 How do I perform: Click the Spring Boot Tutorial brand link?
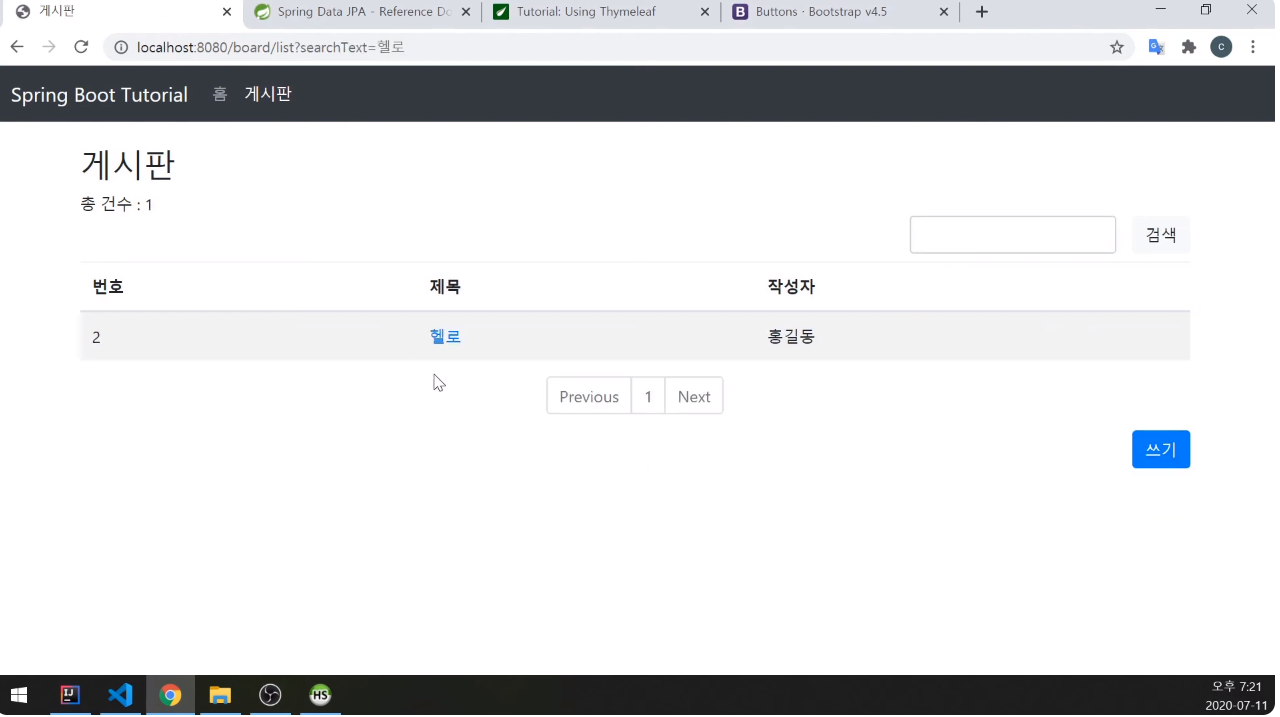pos(99,95)
